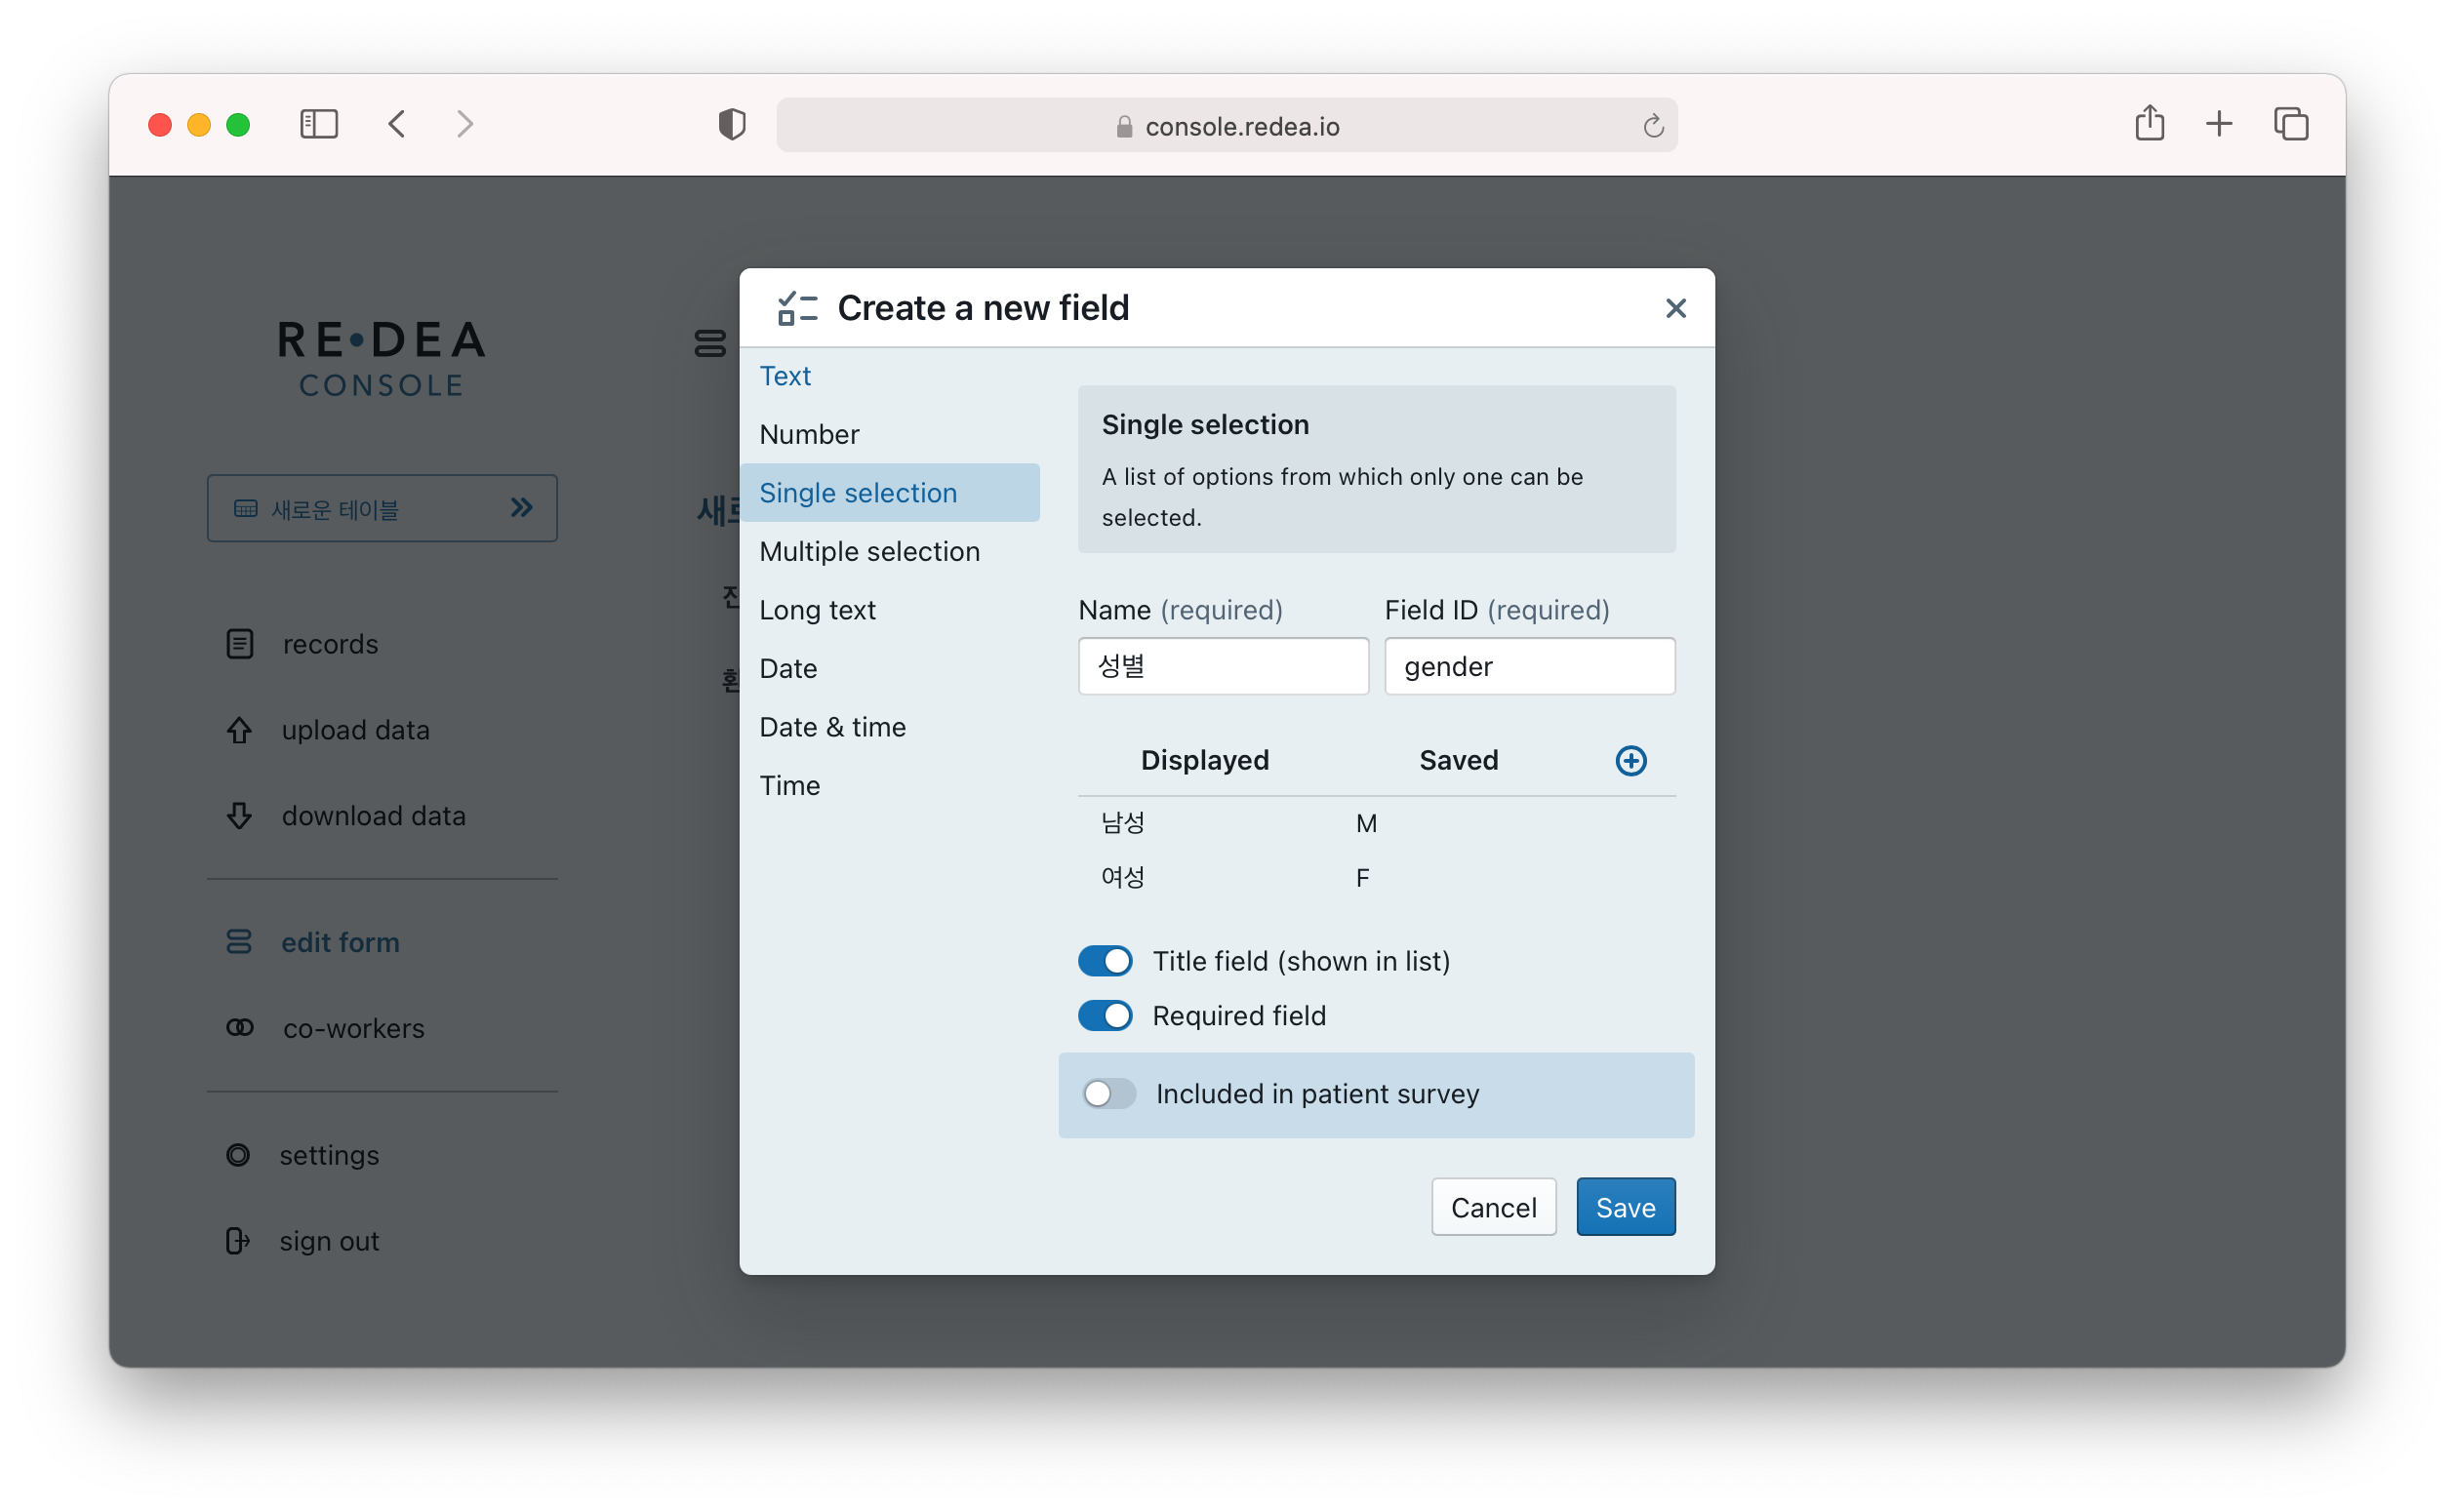The width and height of the screenshot is (2455, 1512).
Task: Toggle Safari sidebar panel button
Action: 319,124
